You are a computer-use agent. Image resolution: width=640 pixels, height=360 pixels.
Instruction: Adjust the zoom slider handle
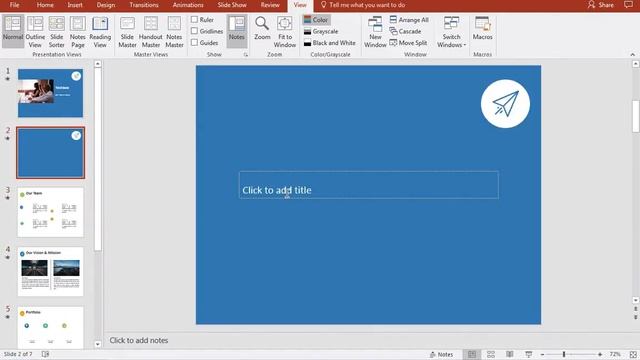564,354
